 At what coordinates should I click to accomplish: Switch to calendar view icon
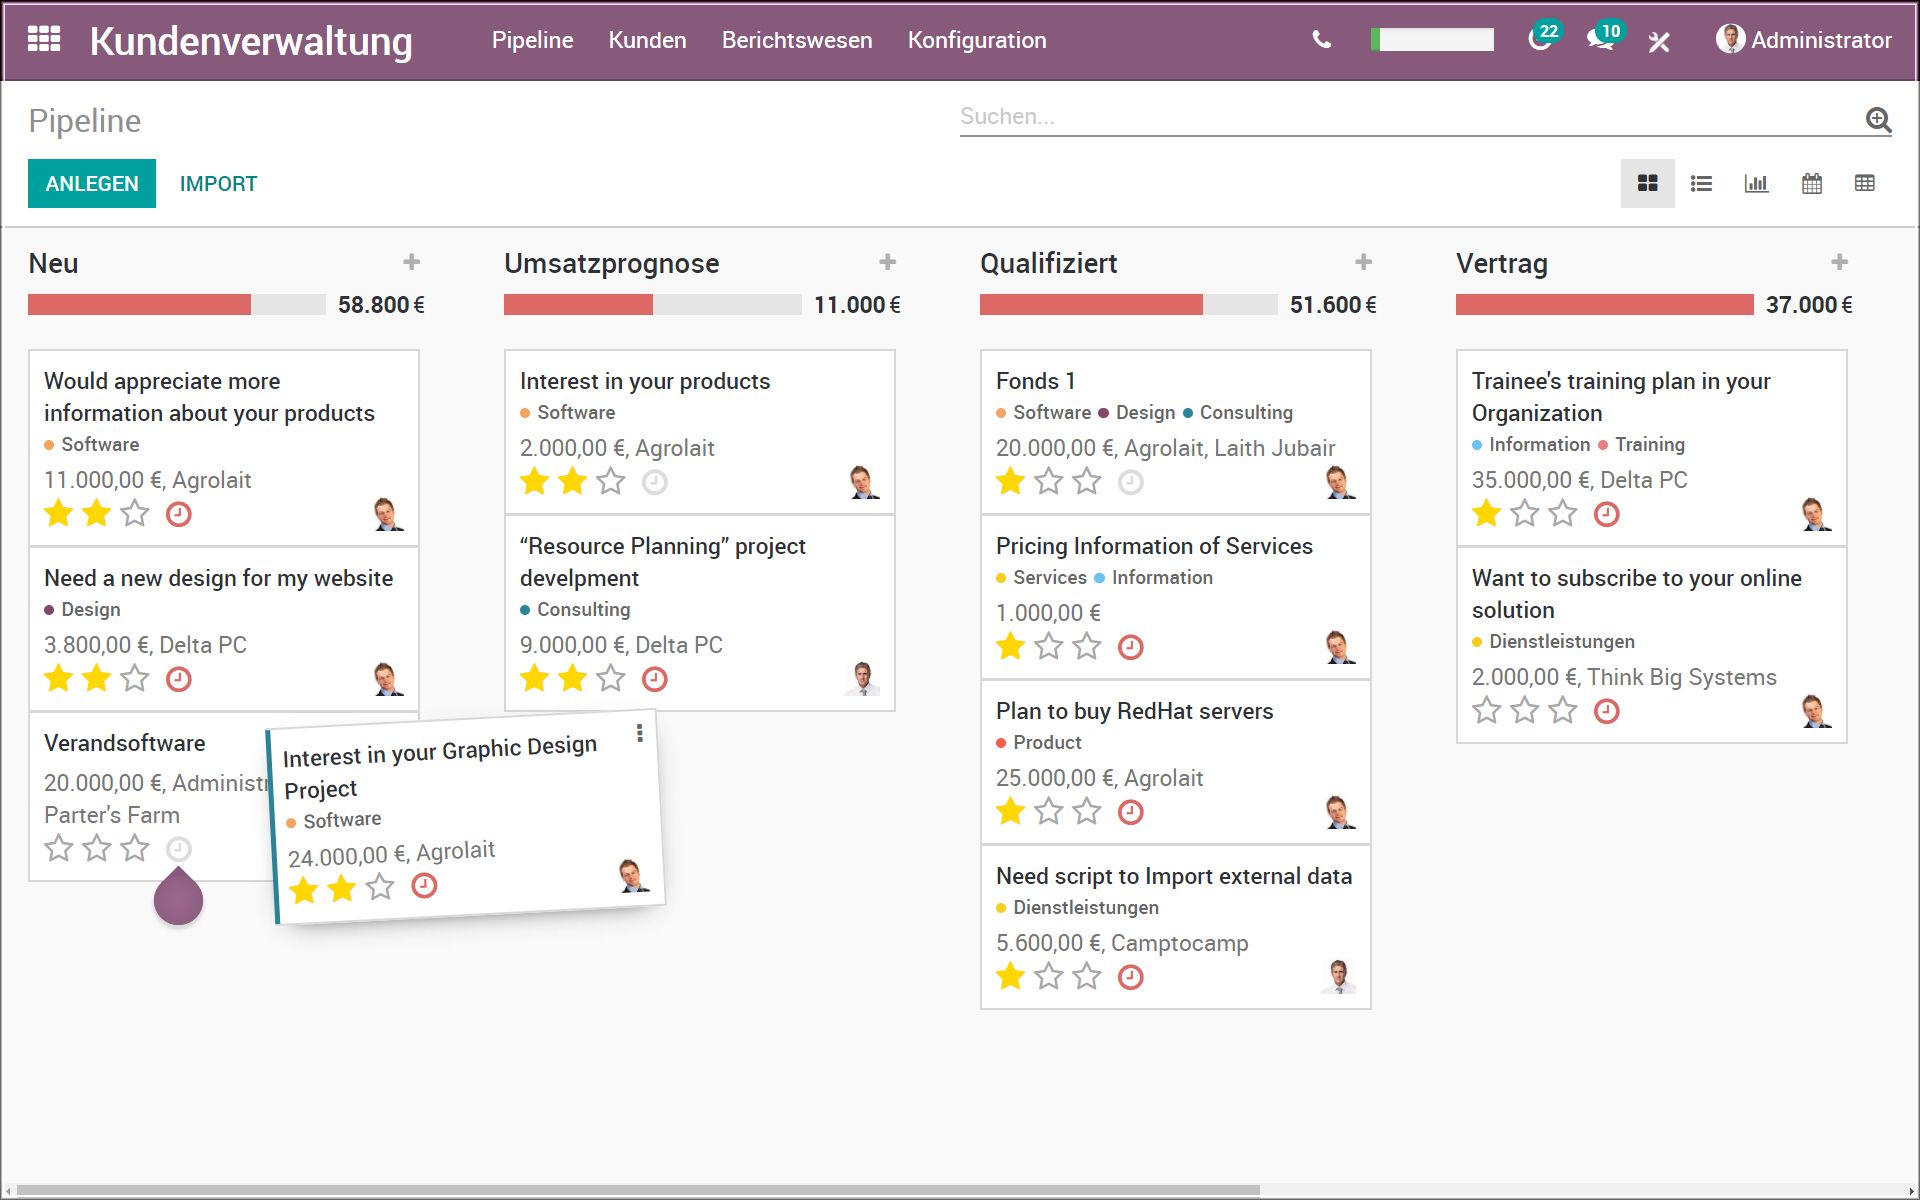tap(1811, 184)
